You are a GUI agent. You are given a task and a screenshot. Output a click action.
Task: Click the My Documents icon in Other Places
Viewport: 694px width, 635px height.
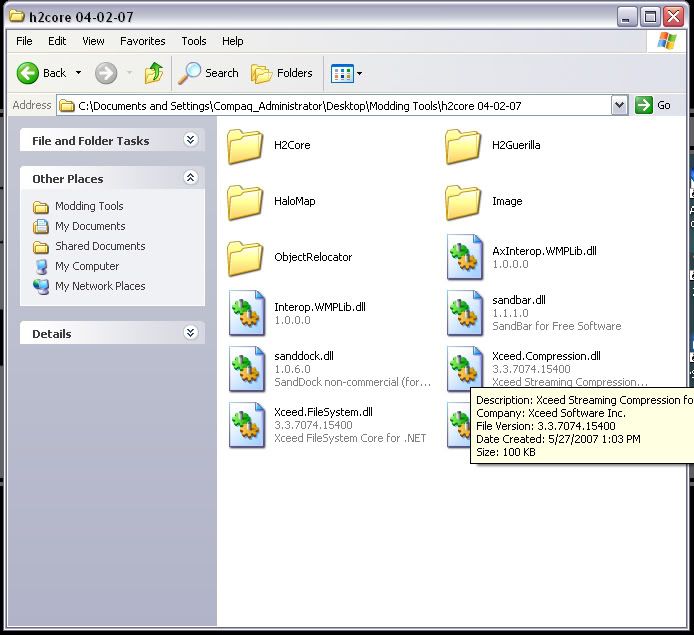click(x=41, y=227)
